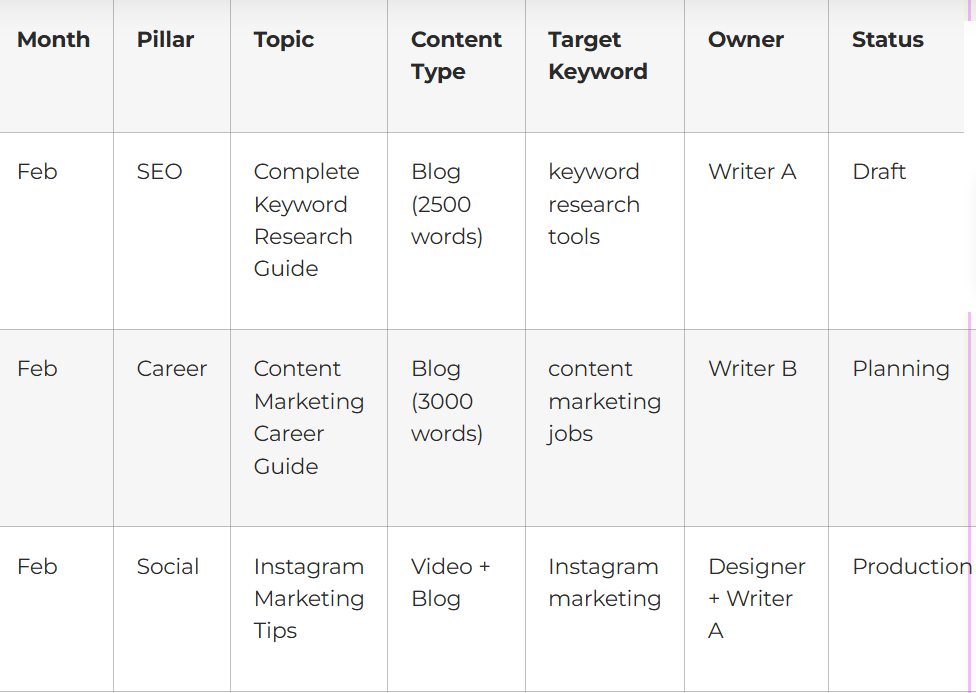Select the Content Type header cell

point(456,56)
